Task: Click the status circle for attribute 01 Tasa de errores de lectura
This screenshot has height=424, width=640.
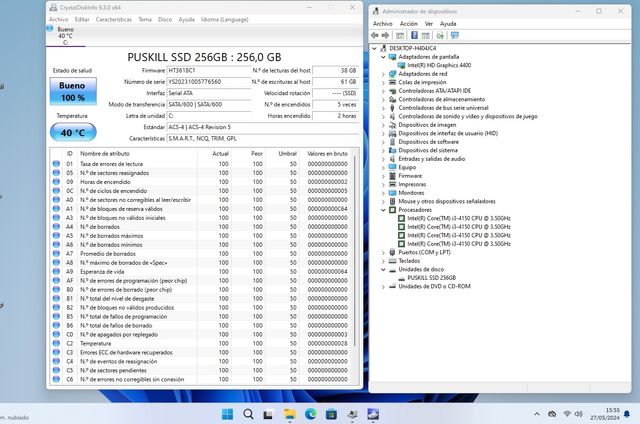Action: point(56,164)
